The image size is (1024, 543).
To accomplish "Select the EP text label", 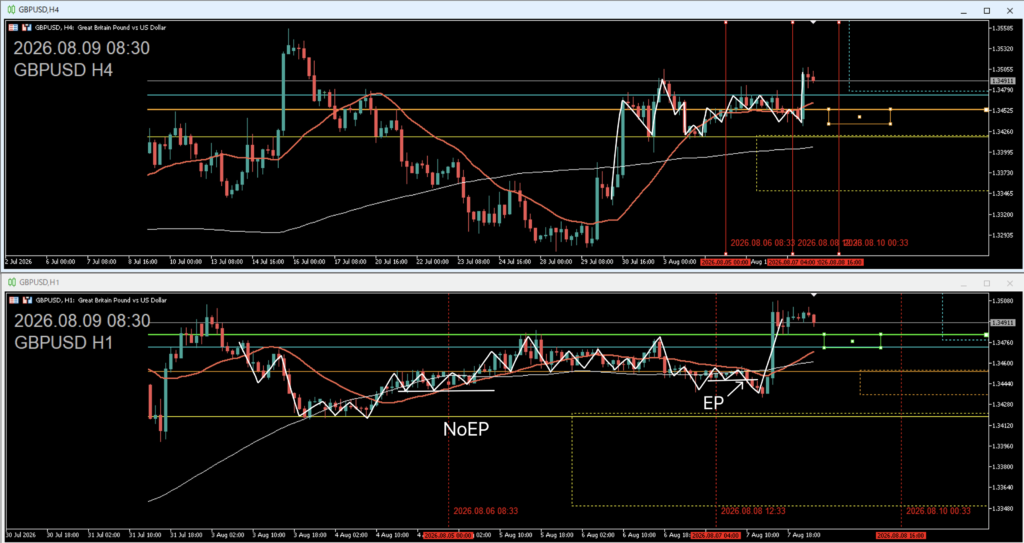I will point(713,404).
